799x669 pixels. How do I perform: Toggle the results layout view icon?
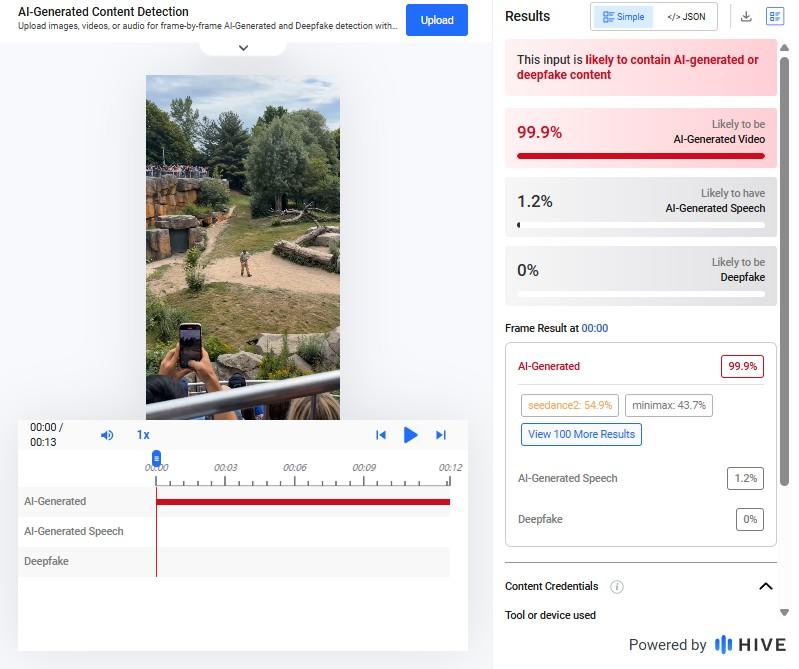click(x=775, y=16)
